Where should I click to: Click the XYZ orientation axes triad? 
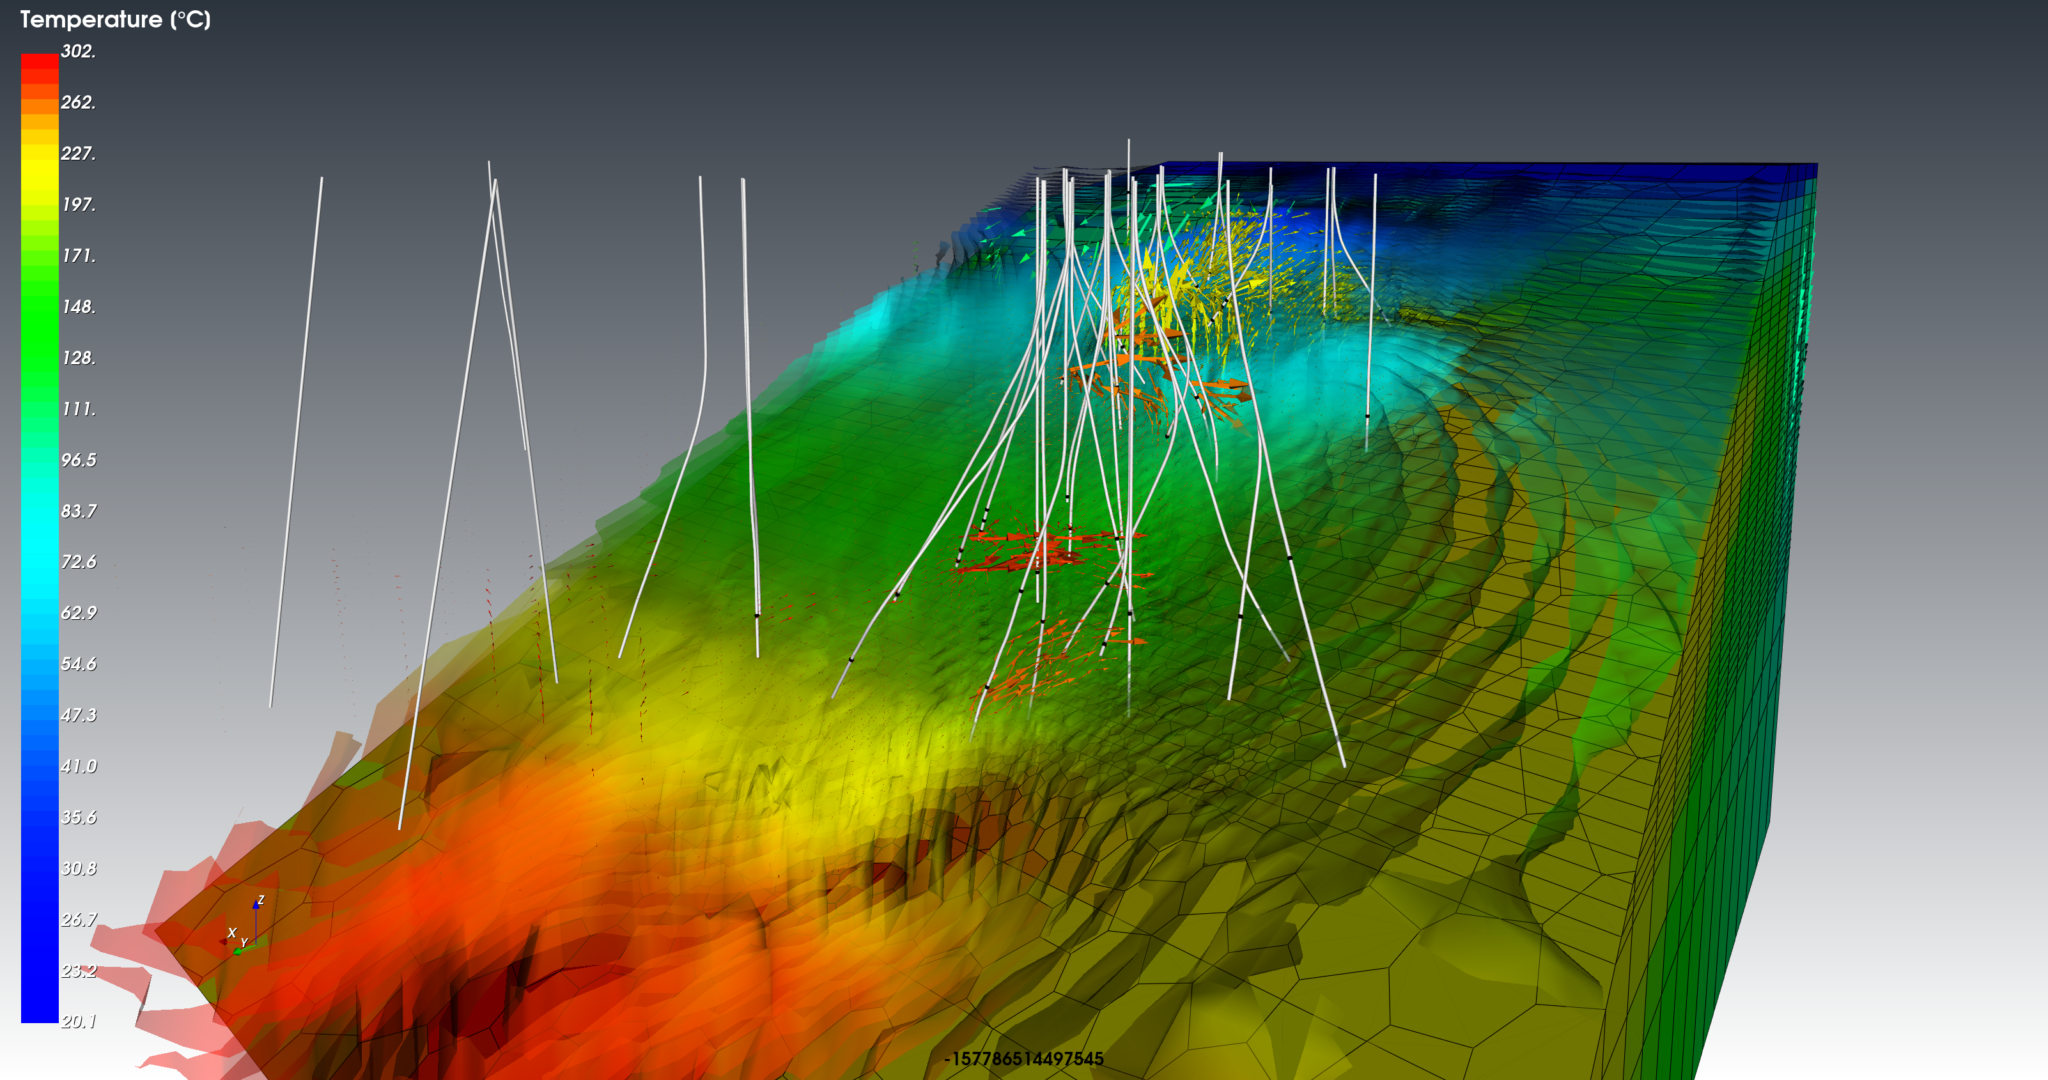coord(243,925)
